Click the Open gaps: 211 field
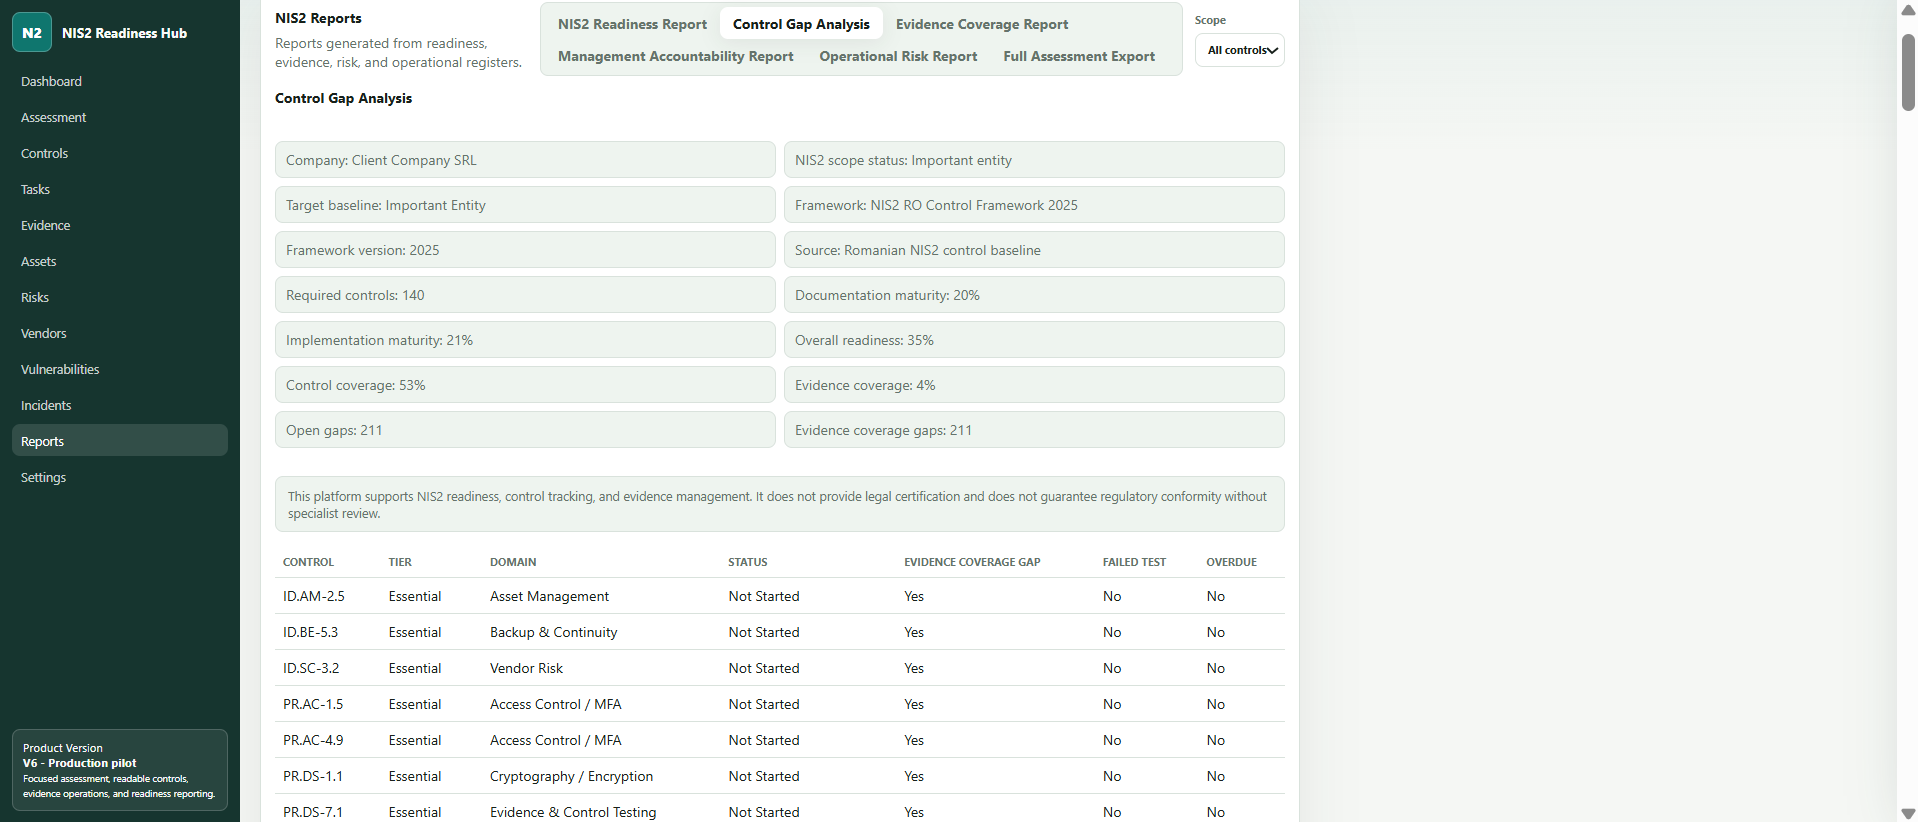1918x822 pixels. coord(525,430)
